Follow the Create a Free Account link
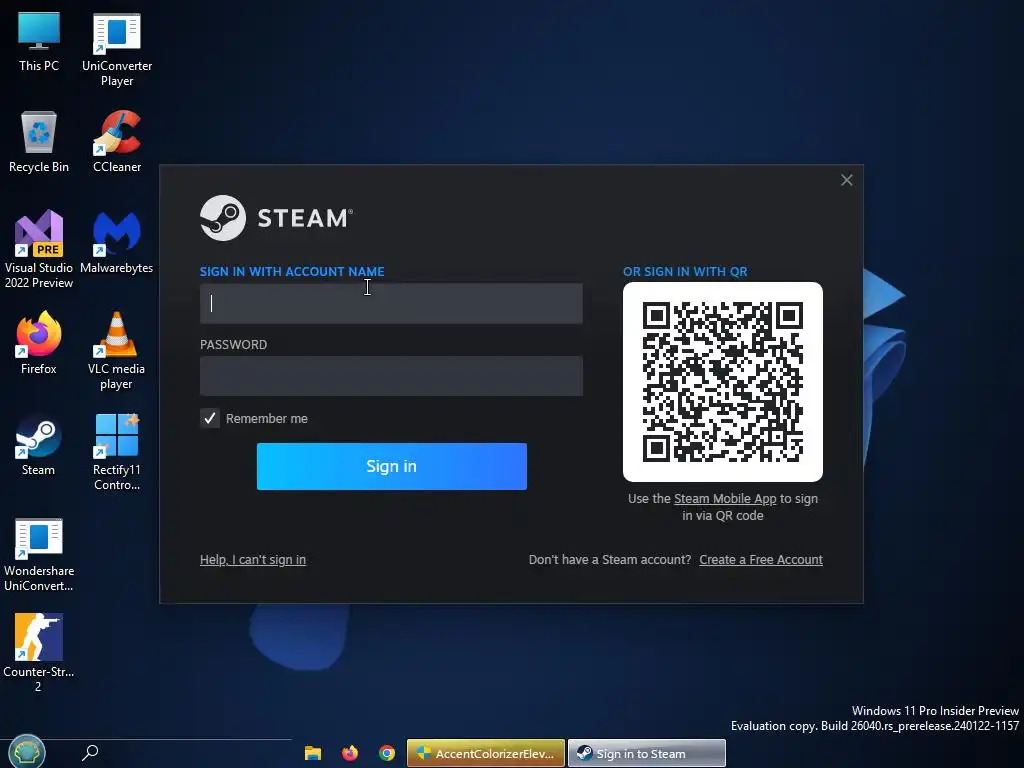1024x768 pixels. [761, 560]
